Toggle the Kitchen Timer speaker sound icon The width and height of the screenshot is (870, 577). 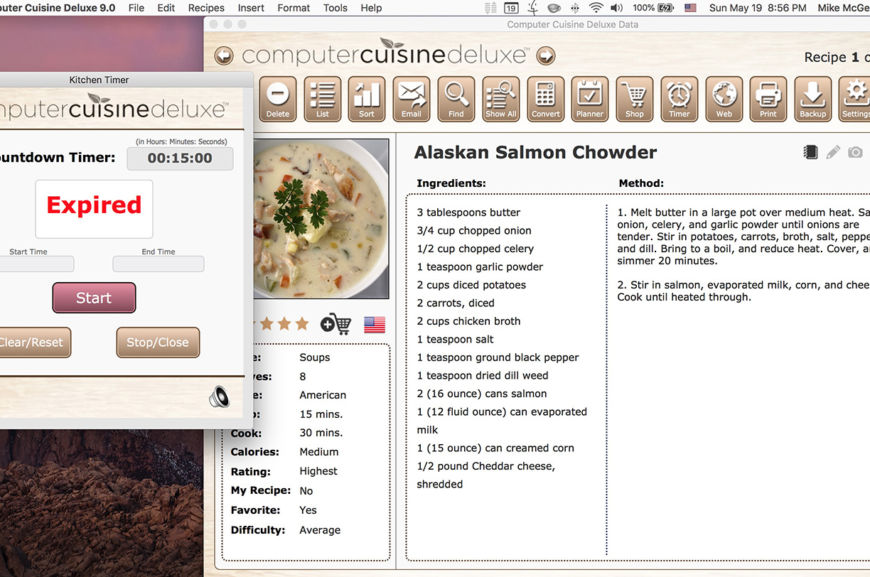[219, 397]
